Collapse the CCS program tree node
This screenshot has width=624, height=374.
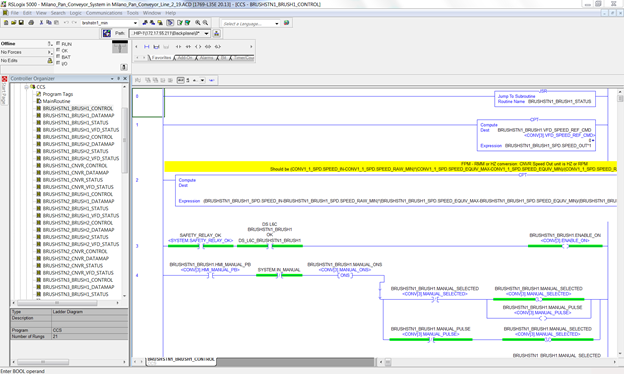tap(26, 87)
